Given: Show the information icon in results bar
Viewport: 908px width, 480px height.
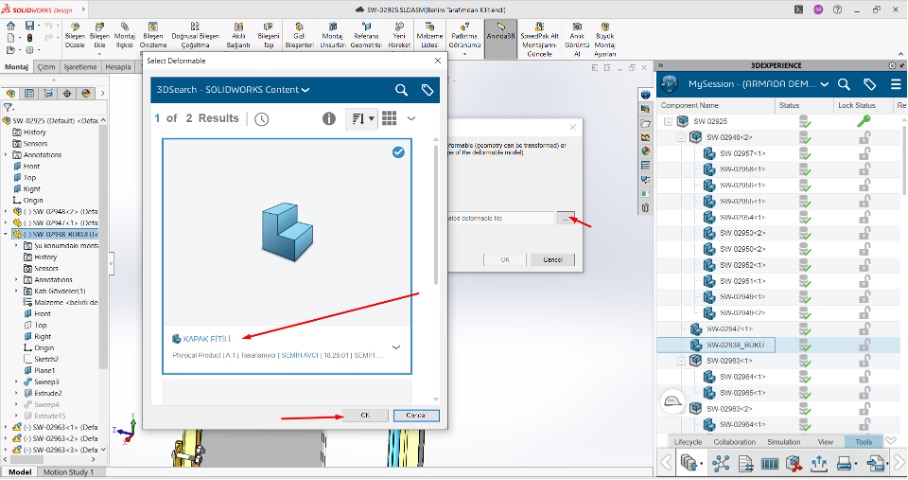Looking at the screenshot, I should [x=329, y=119].
